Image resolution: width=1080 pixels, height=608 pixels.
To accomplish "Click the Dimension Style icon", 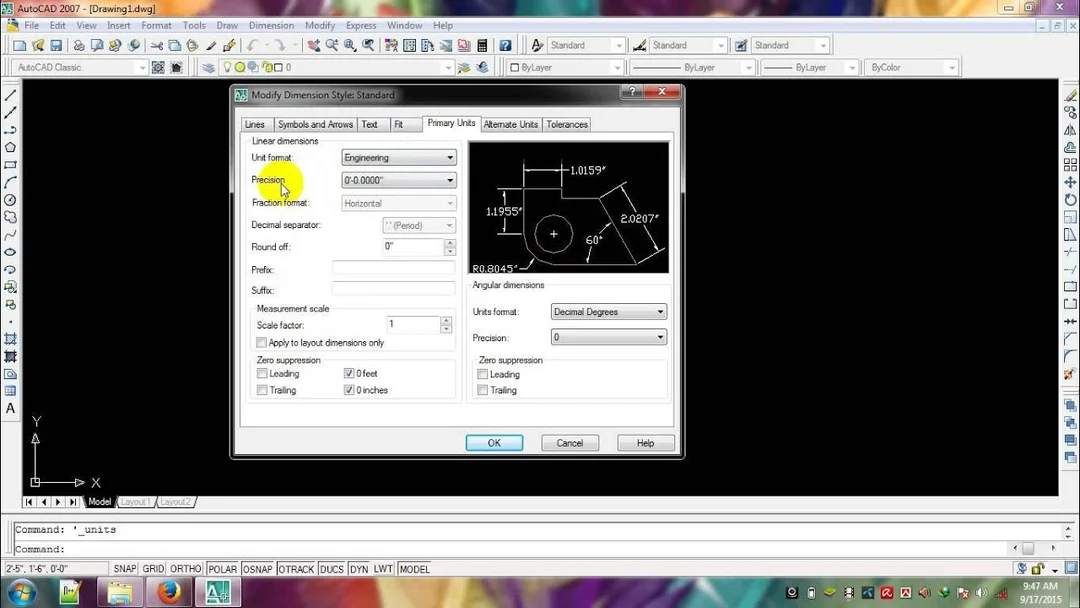I will tap(639, 45).
